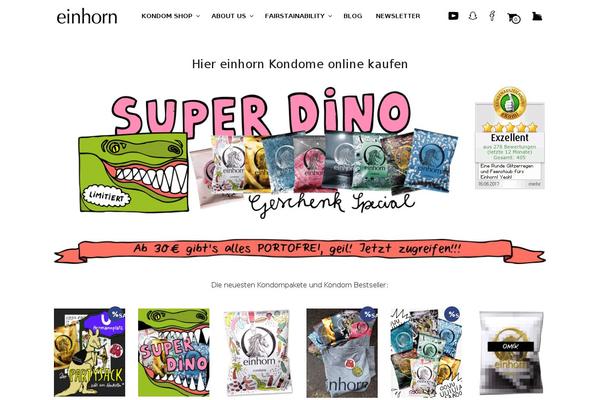
Task: Select the Partysack product thumbnail
Action: click(90, 353)
